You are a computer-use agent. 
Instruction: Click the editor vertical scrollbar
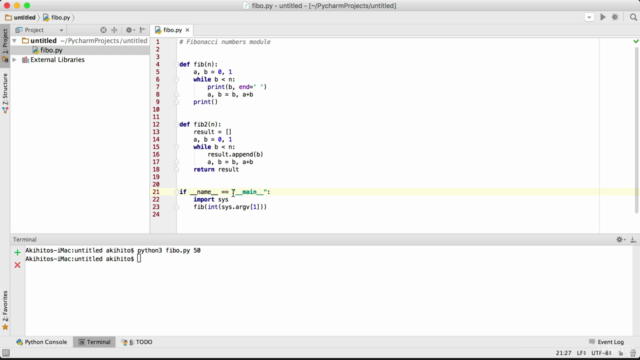pyautogui.click(x=637, y=130)
